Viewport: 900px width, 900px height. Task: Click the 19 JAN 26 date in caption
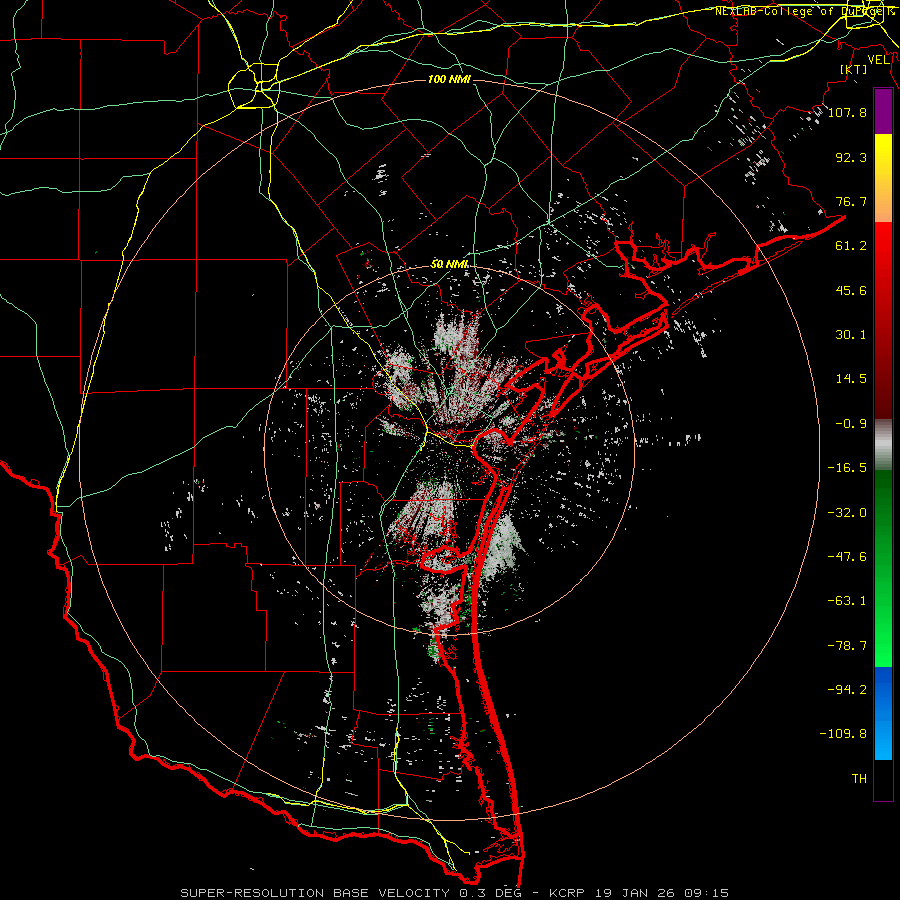(635, 893)
